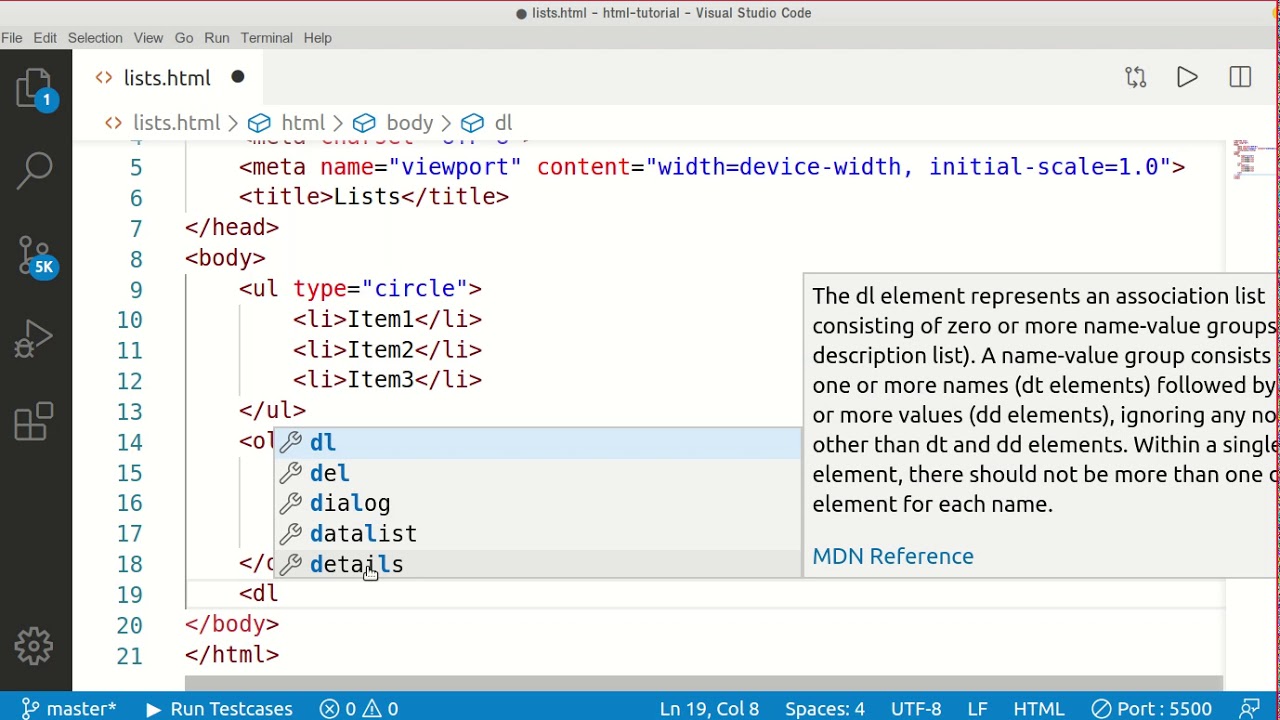
Task: Click the meta viewport line
Action: point(712,167)
